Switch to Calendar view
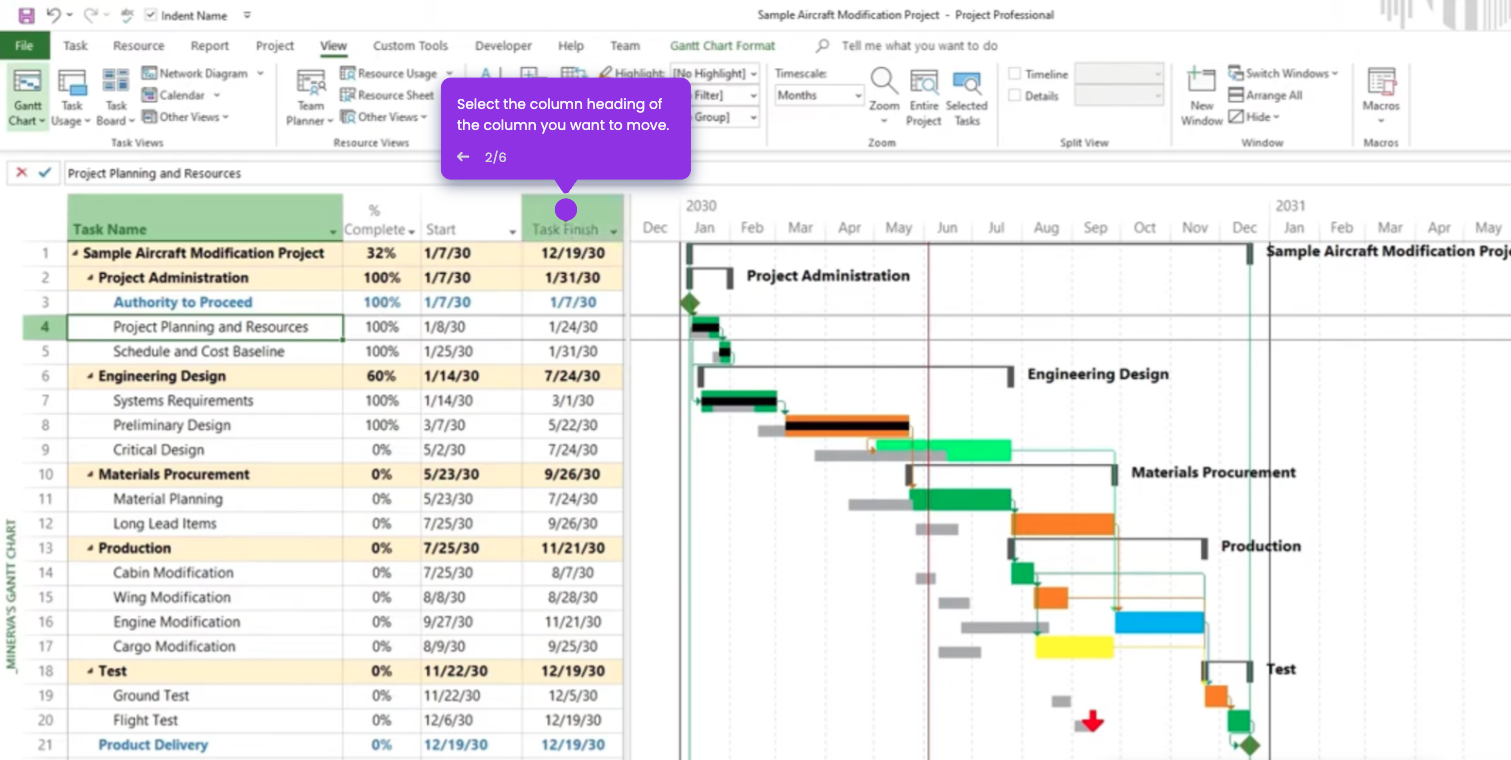 point(181,95)
